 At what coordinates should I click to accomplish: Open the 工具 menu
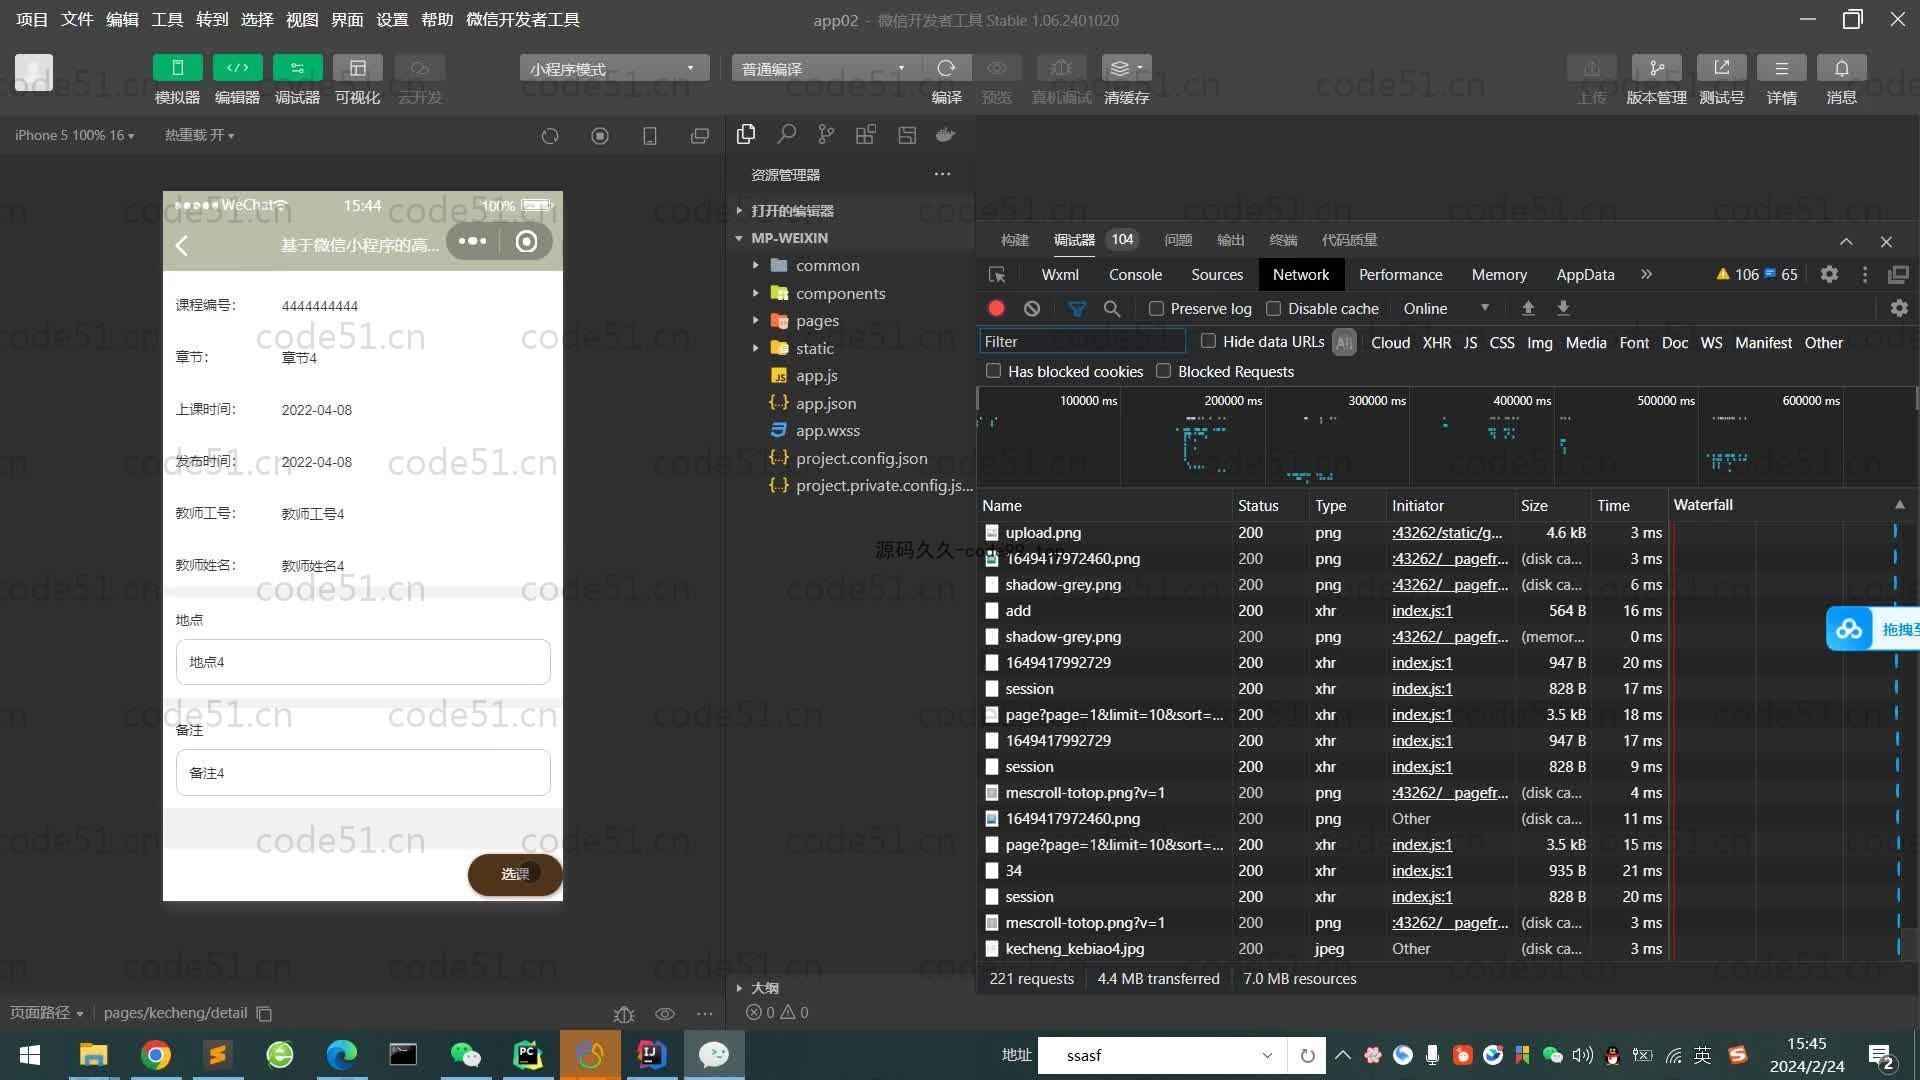click(167, 19)
